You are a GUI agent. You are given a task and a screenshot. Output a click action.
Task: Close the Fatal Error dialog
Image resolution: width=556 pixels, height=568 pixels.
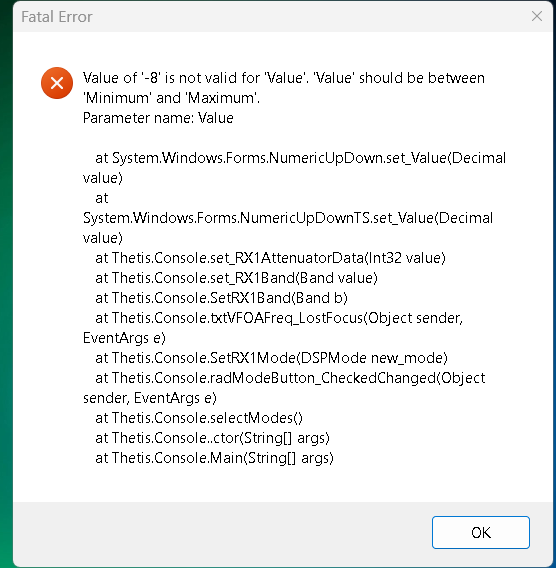click(536, 16)
